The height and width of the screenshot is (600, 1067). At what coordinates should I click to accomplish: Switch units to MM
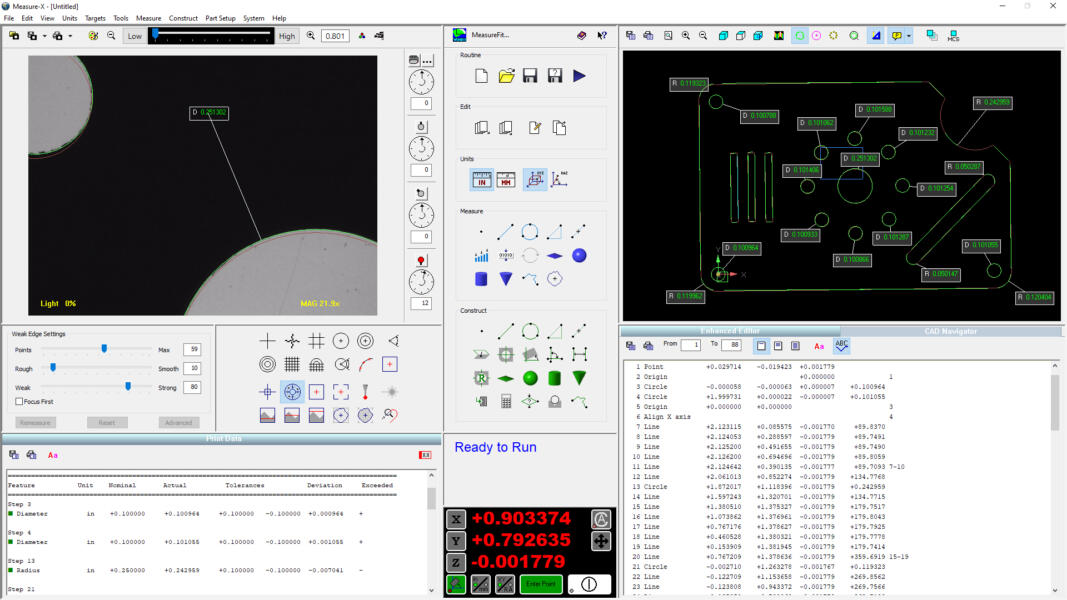click(x=506, y=180)
